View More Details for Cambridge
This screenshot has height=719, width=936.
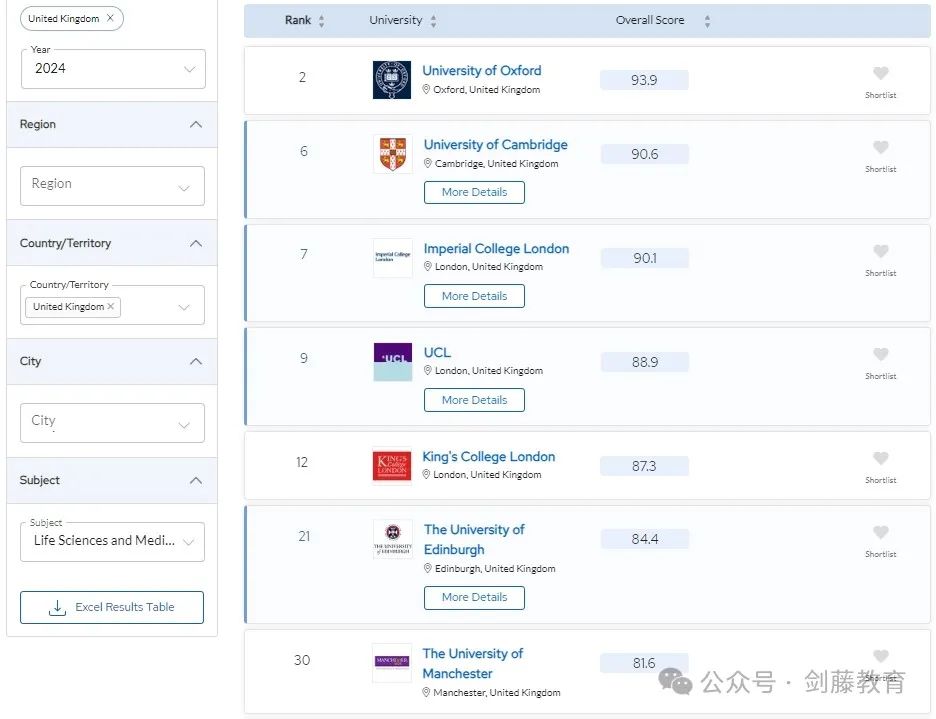tap(475, 192)
